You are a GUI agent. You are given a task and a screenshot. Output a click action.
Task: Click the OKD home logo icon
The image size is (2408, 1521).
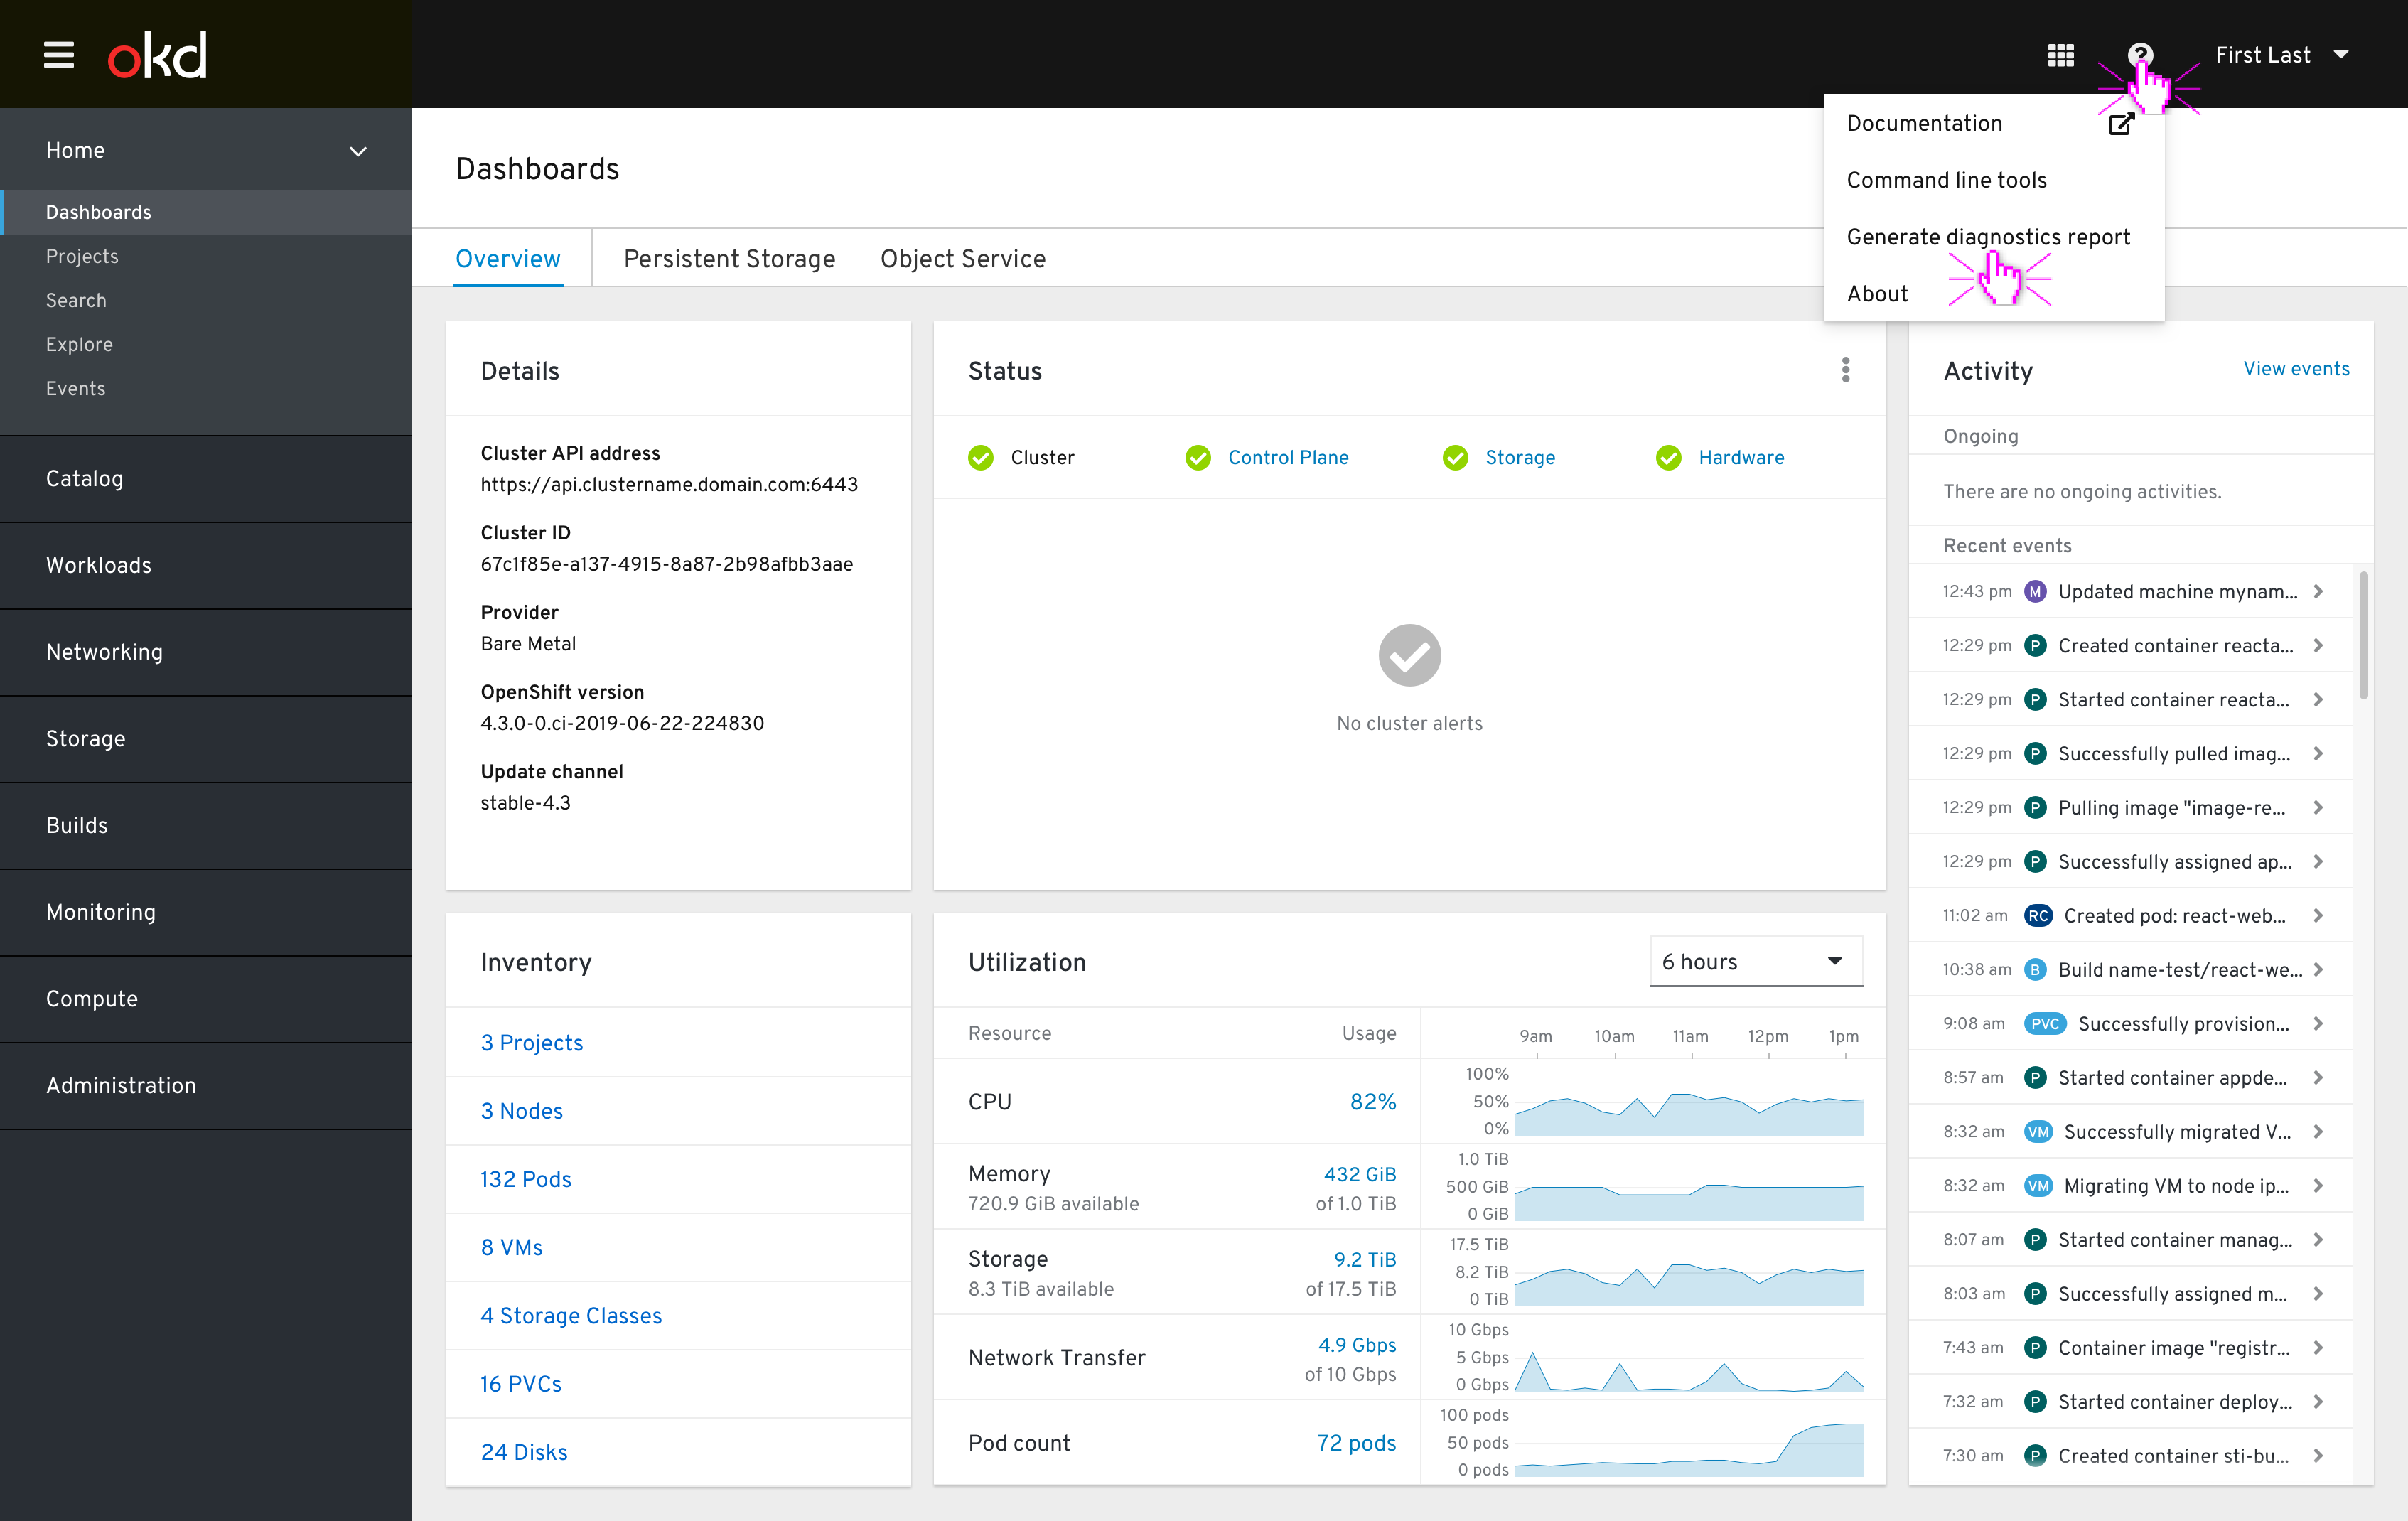pyautogui.click(x=158, y=54)
